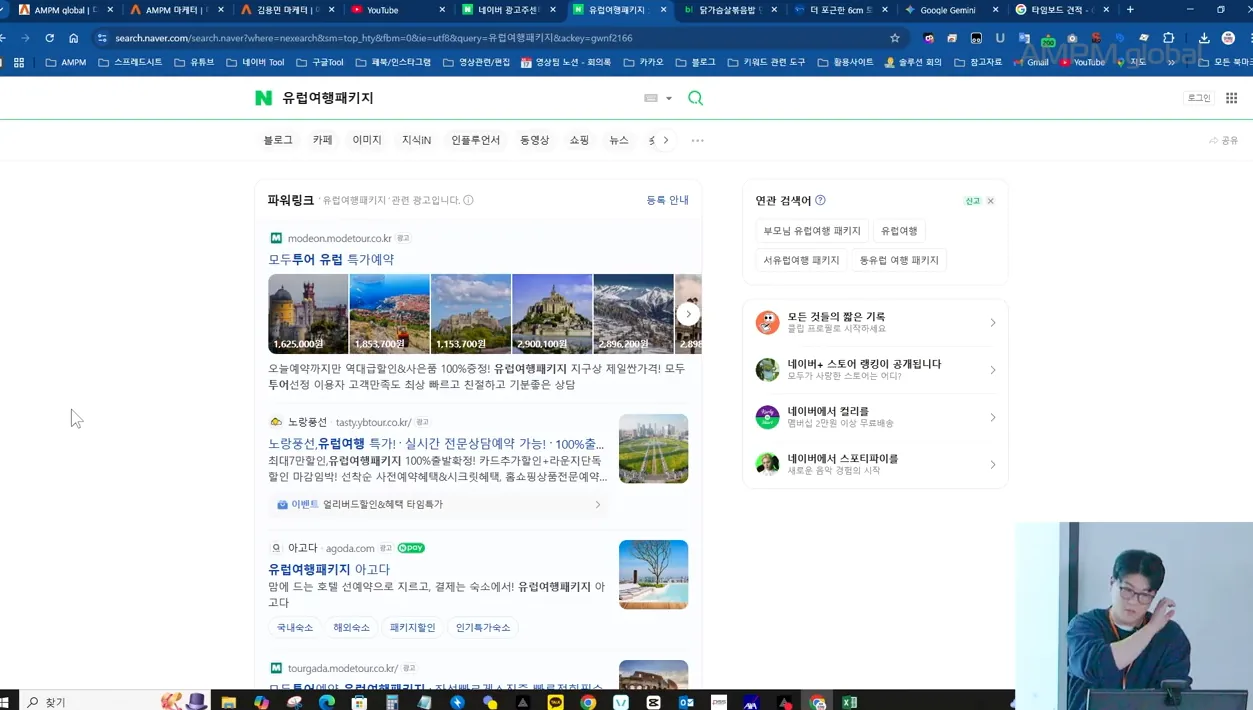1253x710 pixels.
Task: Open the 노랑풍선 ad thumbnail image
Action: 653,449
